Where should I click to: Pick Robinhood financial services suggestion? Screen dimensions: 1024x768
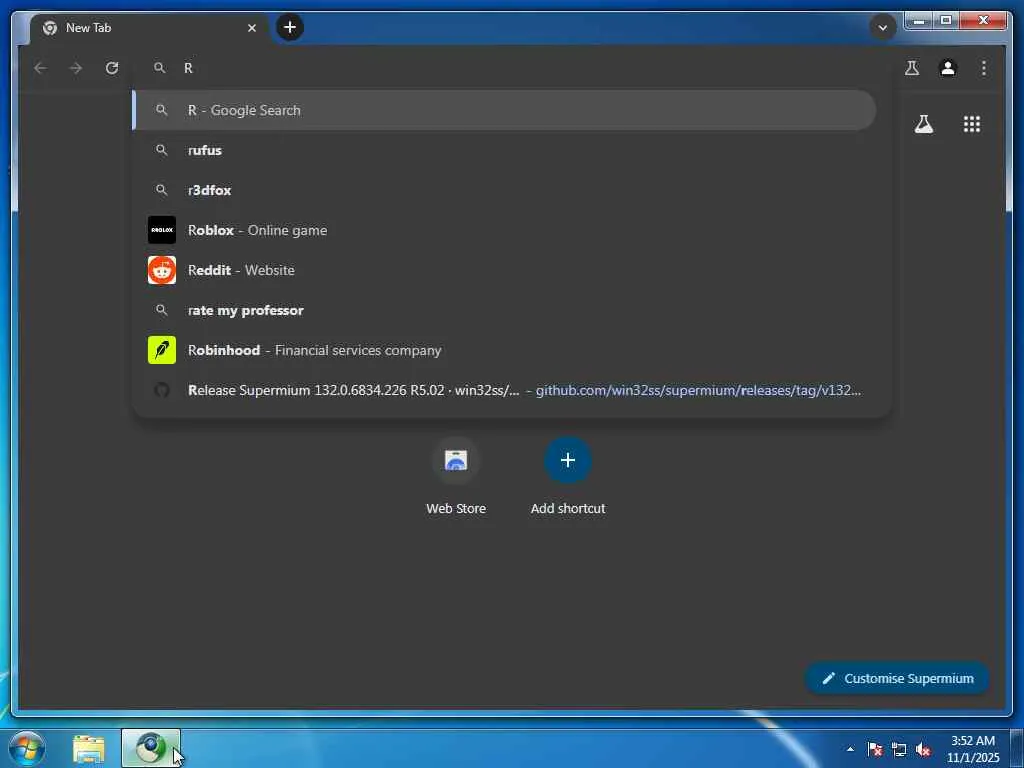tap(504, 350)
